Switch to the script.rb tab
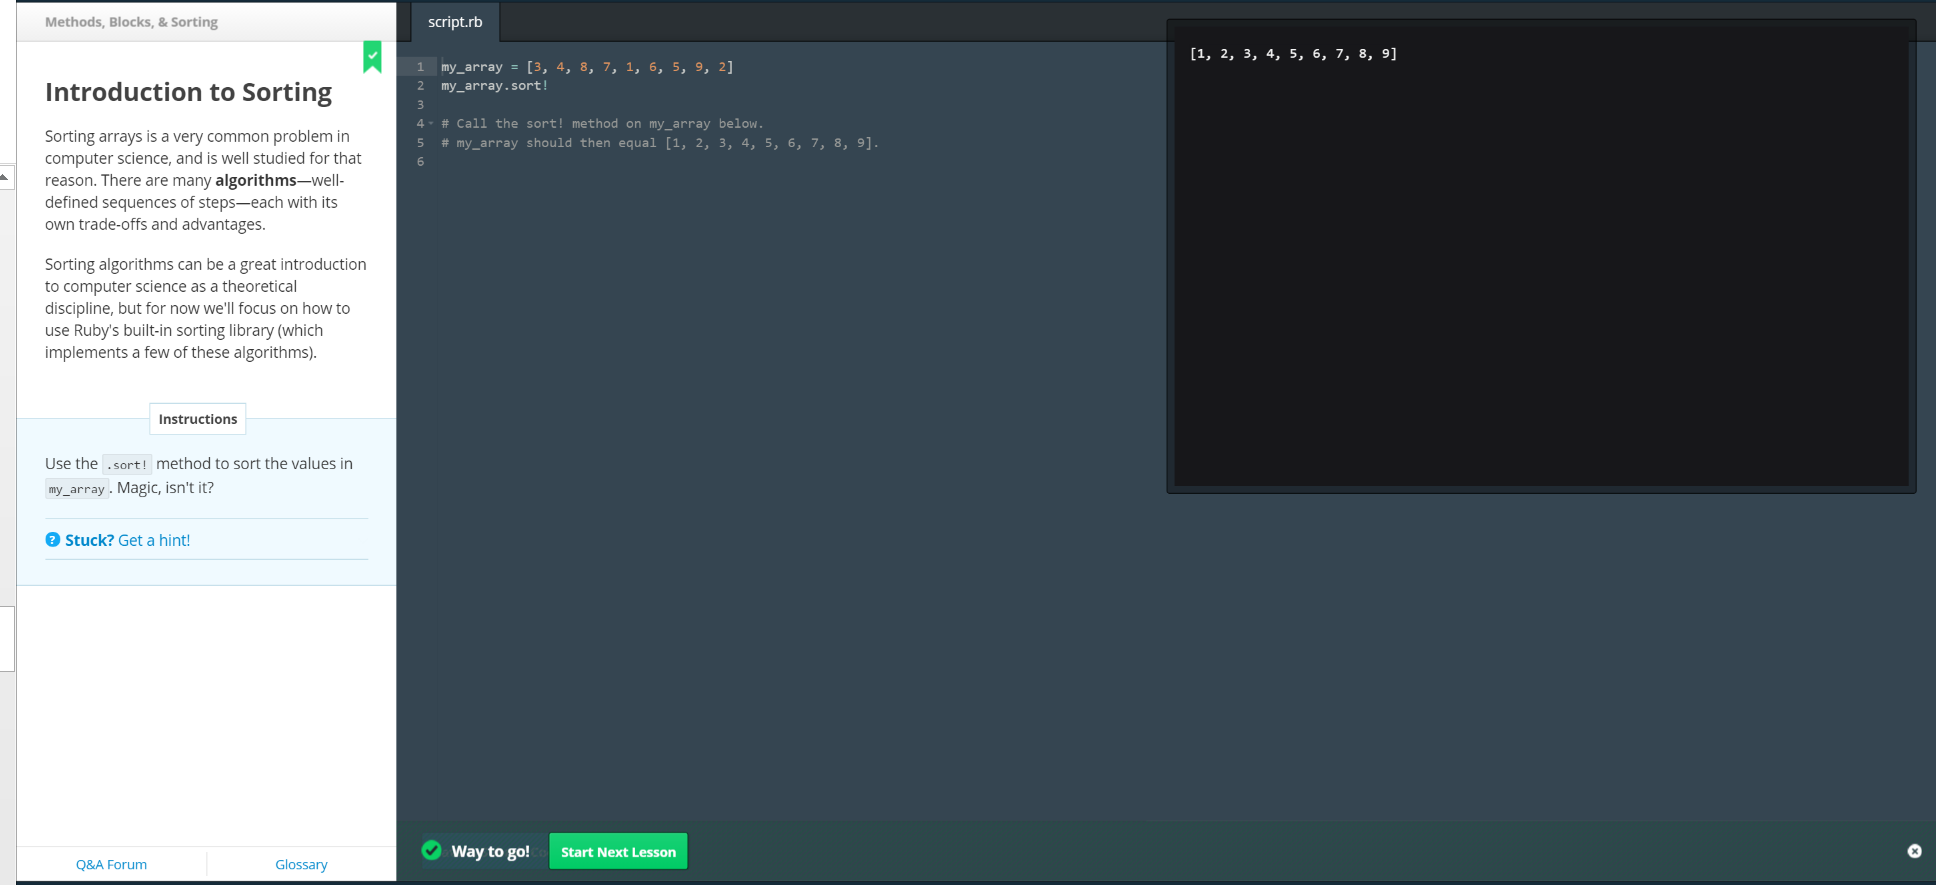1936x885 pixels. click(455, 22)
